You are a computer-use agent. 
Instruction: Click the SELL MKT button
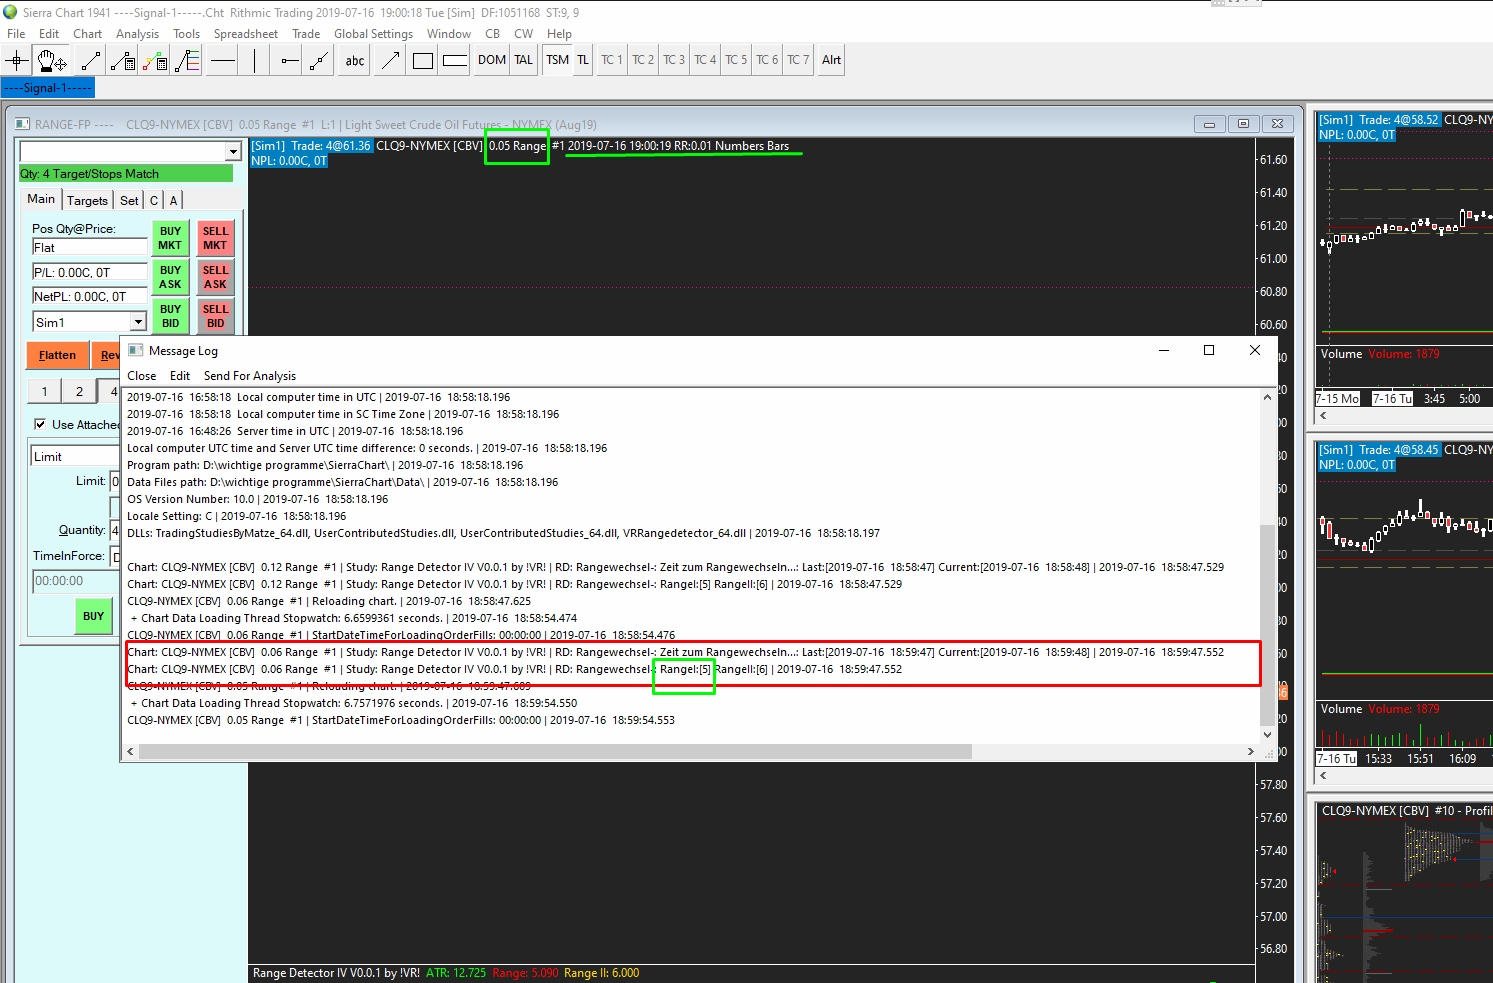point(215,238)
